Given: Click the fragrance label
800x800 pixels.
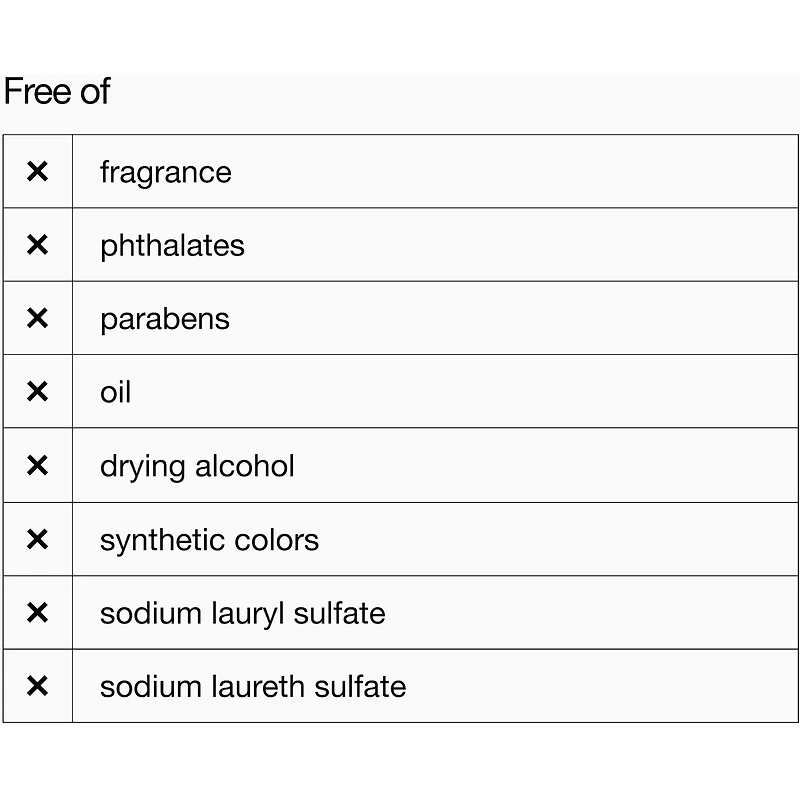Looking at the screenshot, I should point(165,172).
